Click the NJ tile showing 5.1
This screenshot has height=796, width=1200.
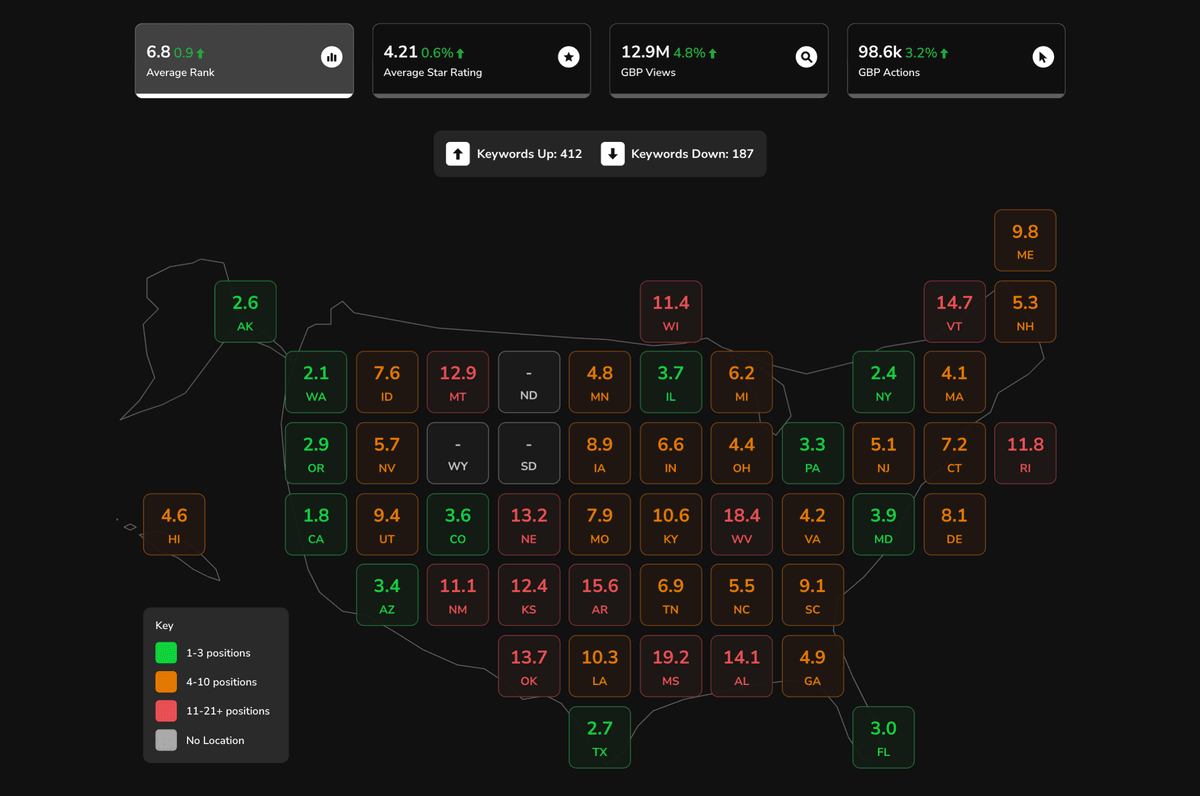[883, 454]
